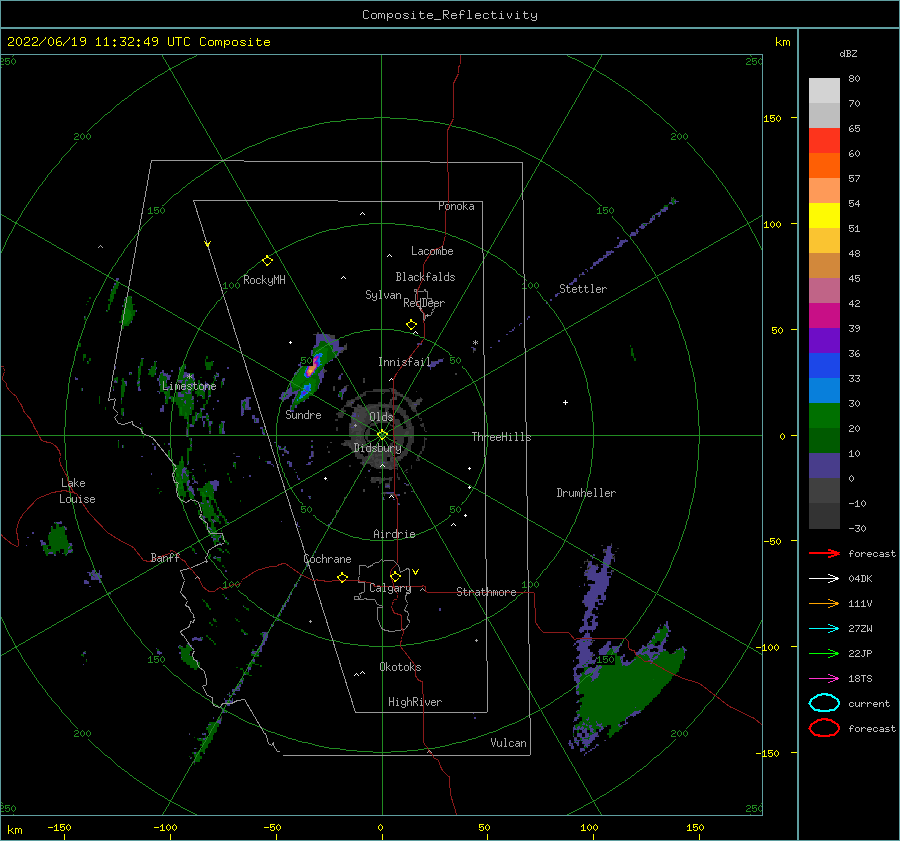
Task: Click the Sylvan label
Action: point(383,295)
